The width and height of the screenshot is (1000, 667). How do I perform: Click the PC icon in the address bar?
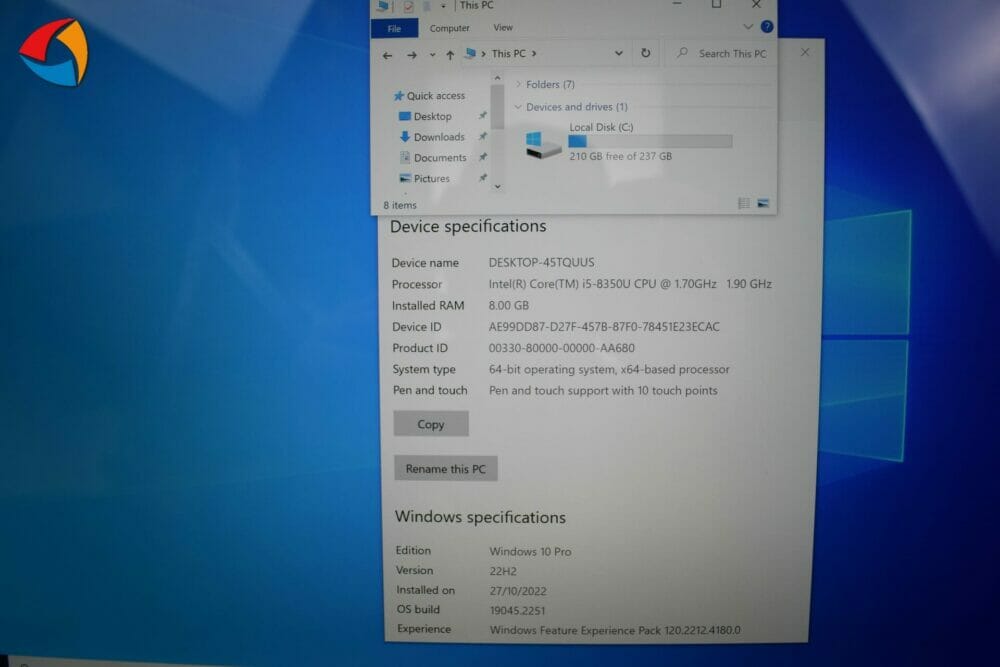pyautogui.click(x=471, y=54)
